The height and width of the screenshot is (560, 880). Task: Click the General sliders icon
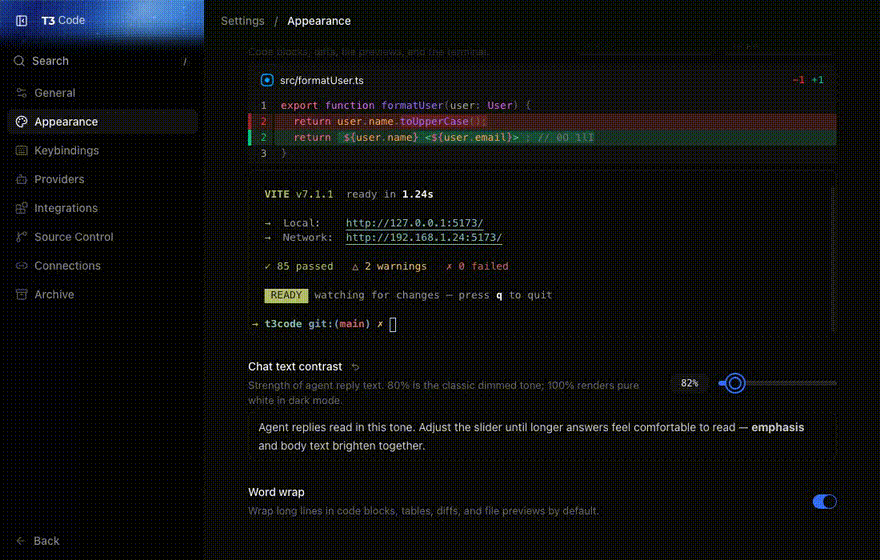(x=21, y=93)
